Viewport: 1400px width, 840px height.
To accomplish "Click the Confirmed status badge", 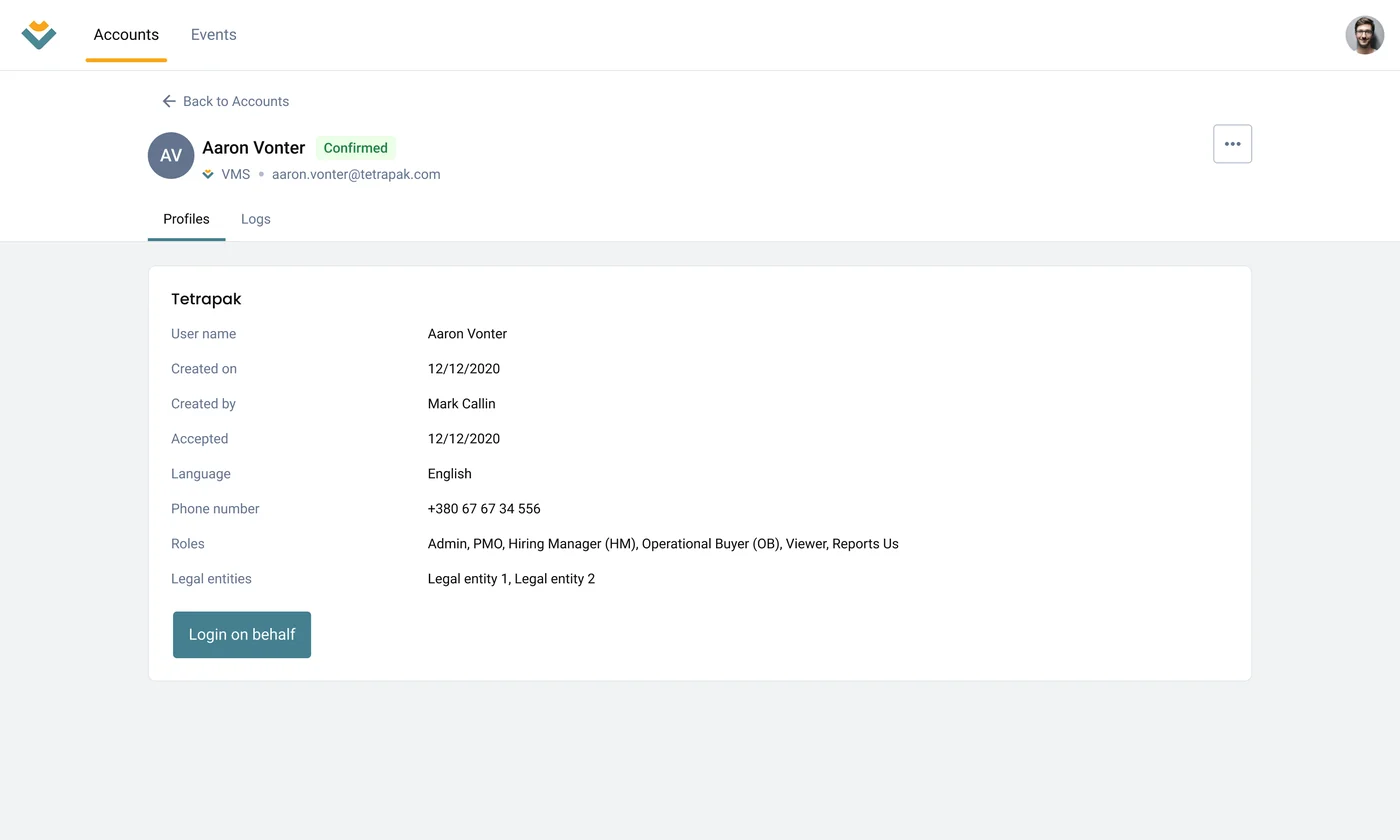I will click(x=356, y=148).
